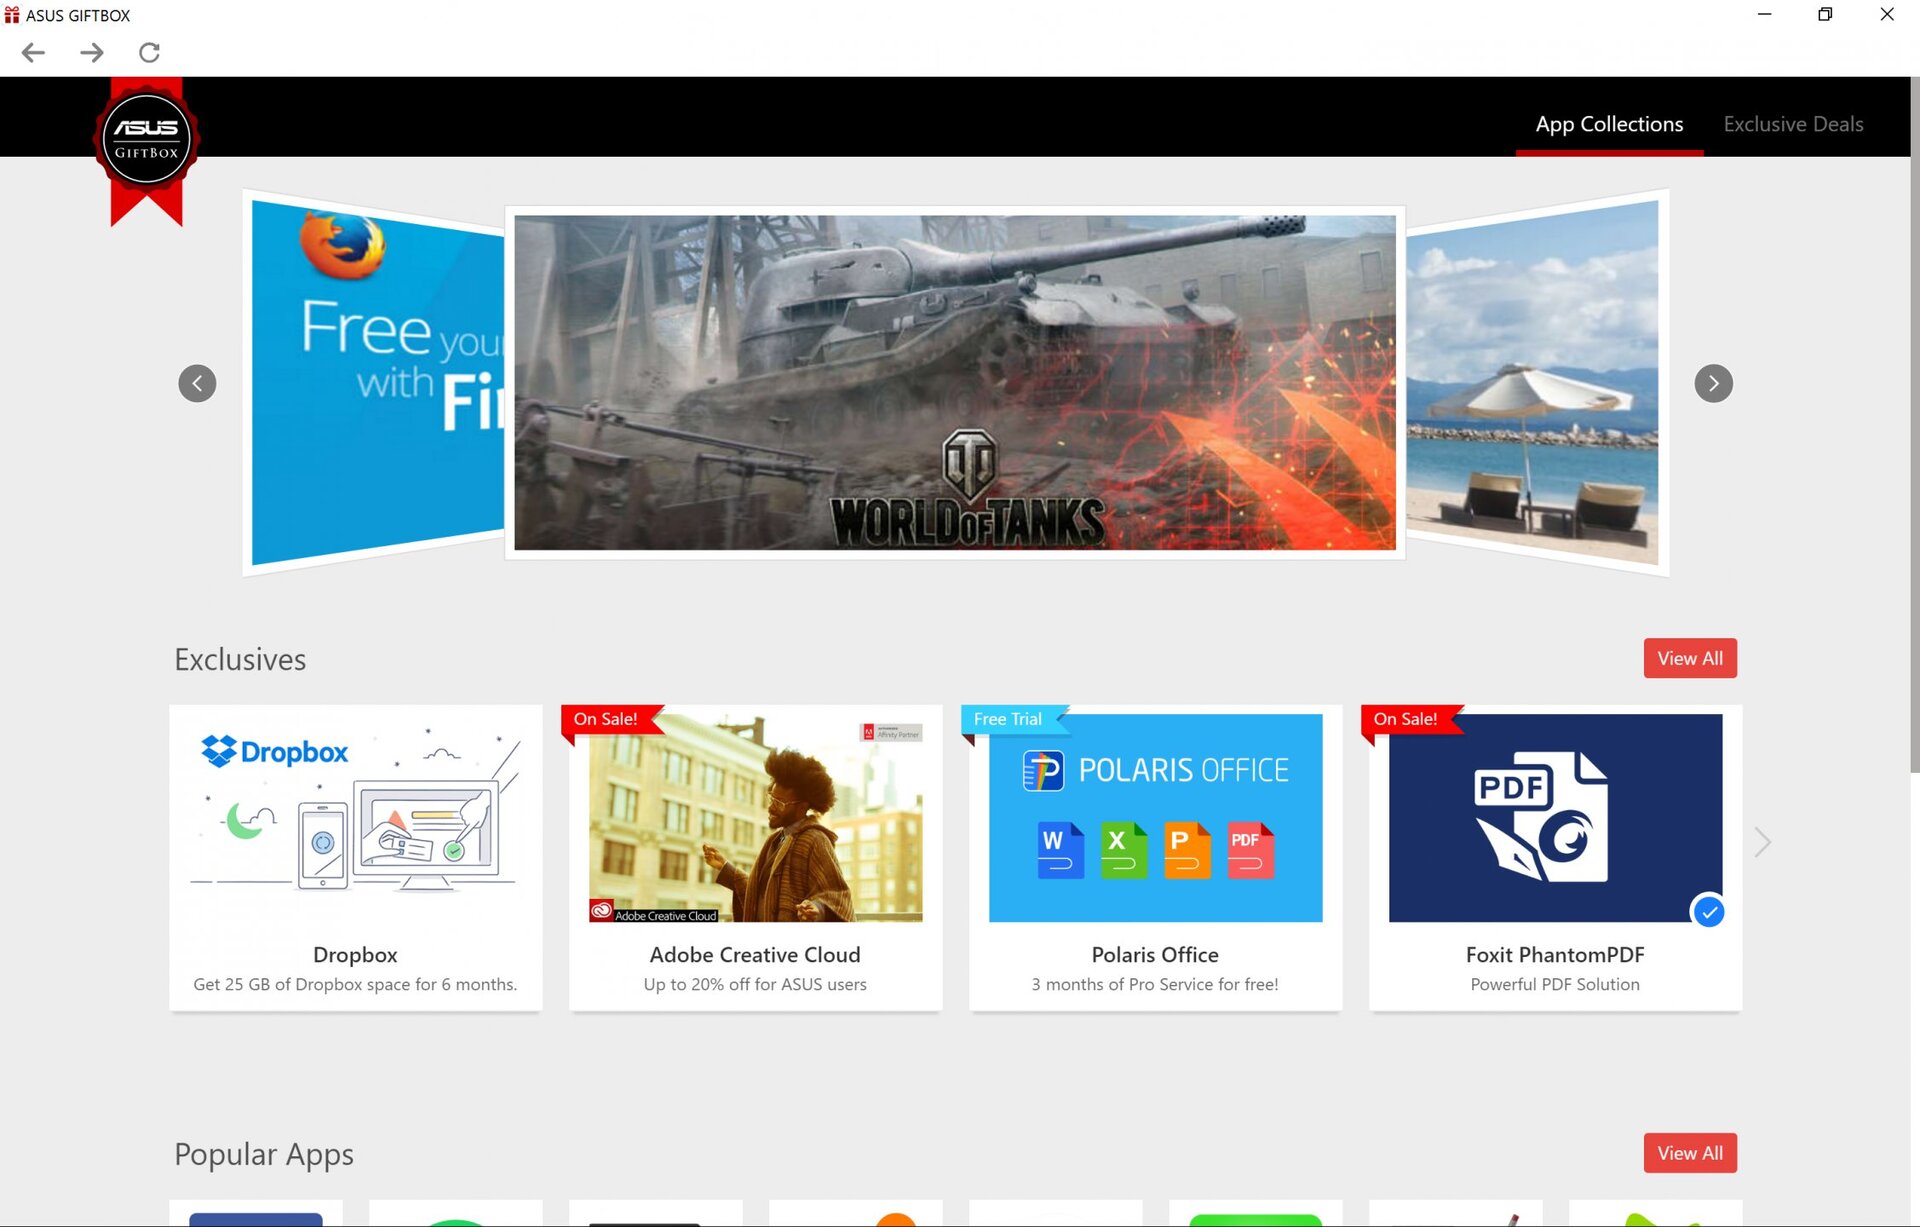
Task: Click View All for Popular Apps
Action: pyautogui.click(x=1689, y=1153)
